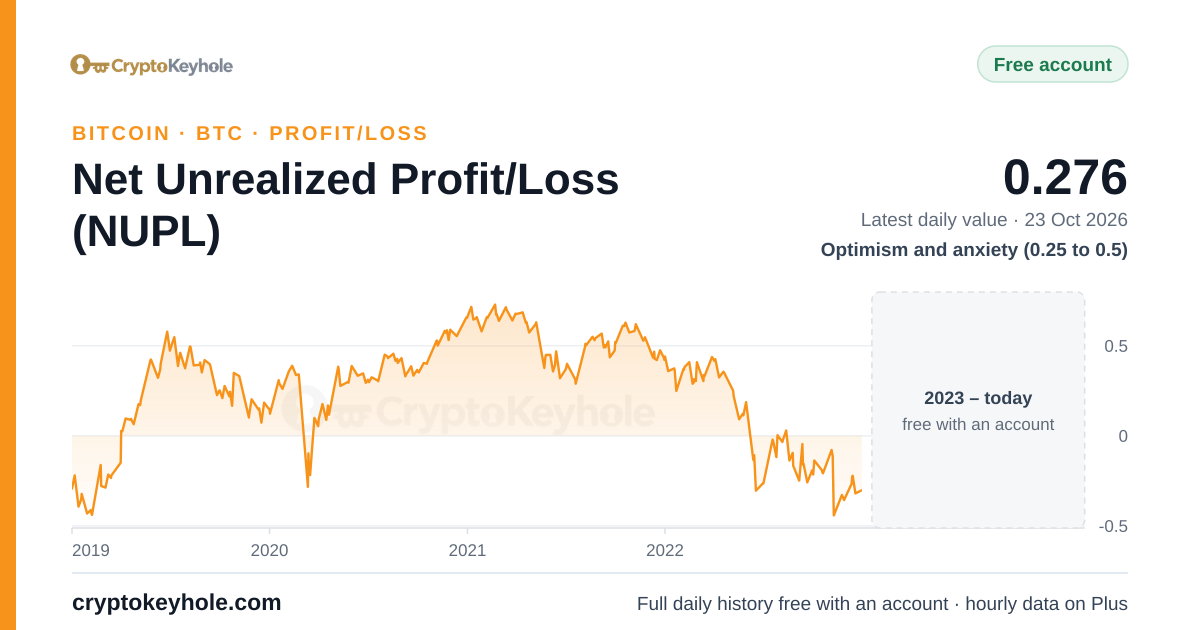This screenshot has width=1200, height=630.
Task: Select the BTC ticker breadcrumb
Action: (220, 133)
